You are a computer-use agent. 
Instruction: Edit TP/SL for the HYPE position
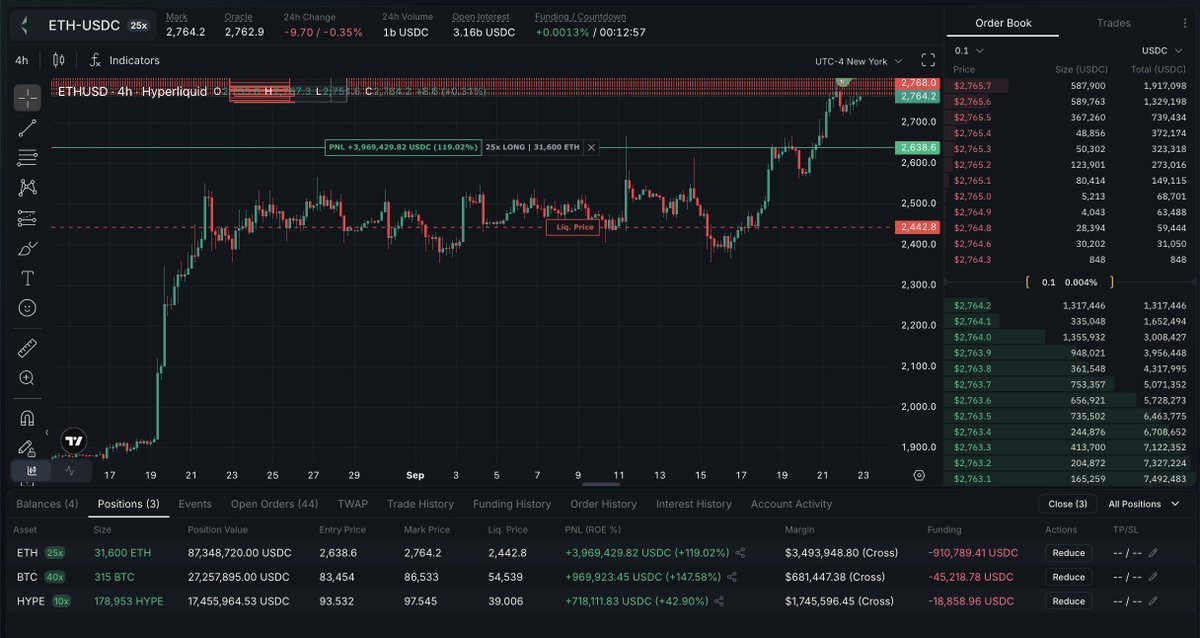[1153, 601]
